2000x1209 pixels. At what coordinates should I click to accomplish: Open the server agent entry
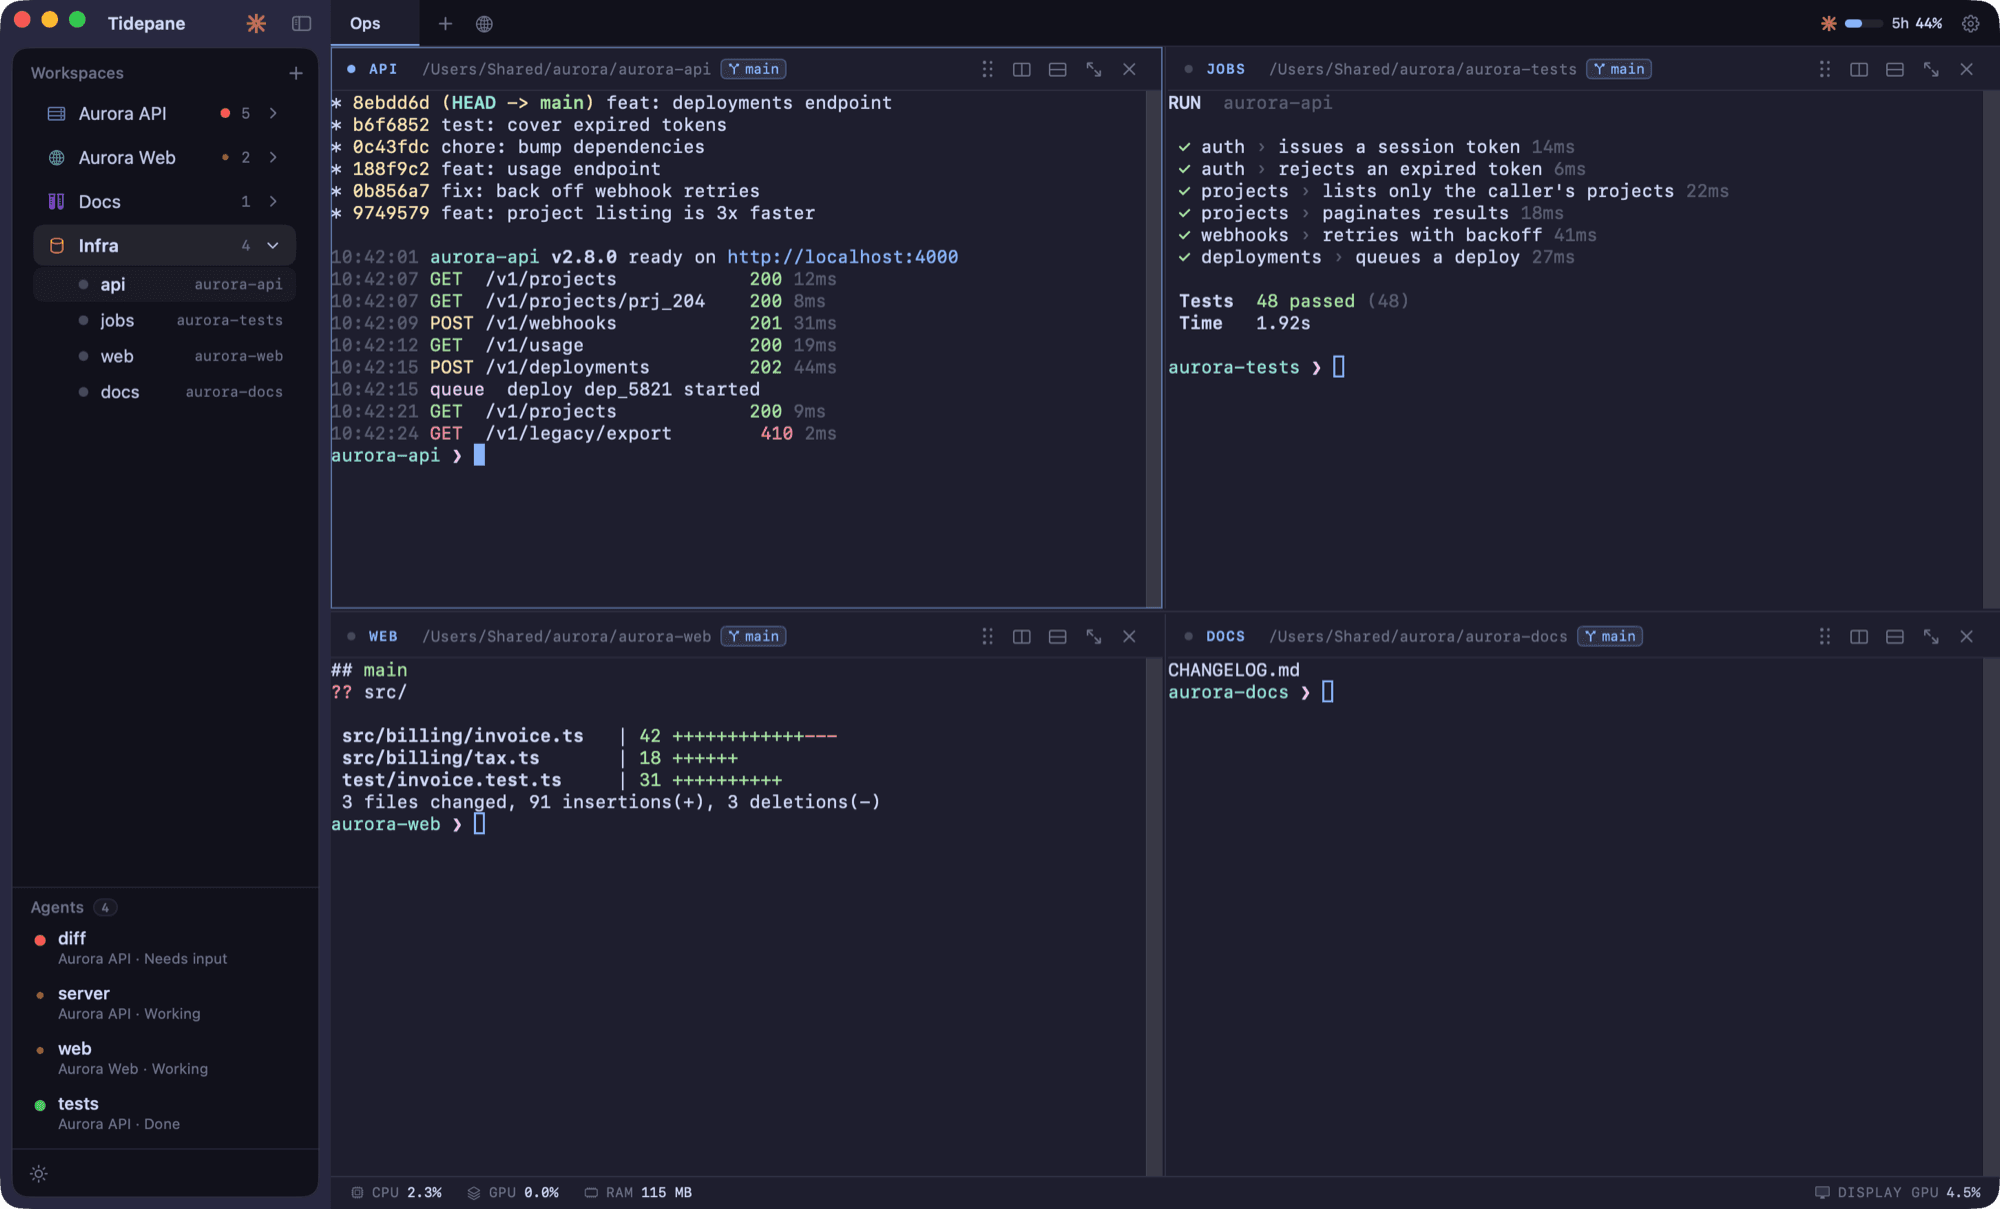pyautogui.click(x=165, y=1003)
